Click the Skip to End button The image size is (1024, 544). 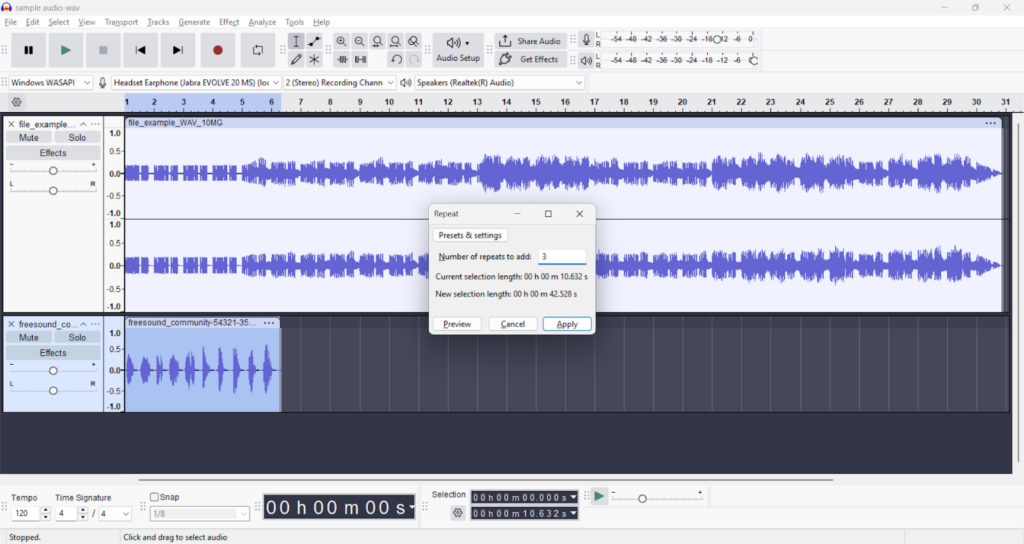(x=178, y=50)
